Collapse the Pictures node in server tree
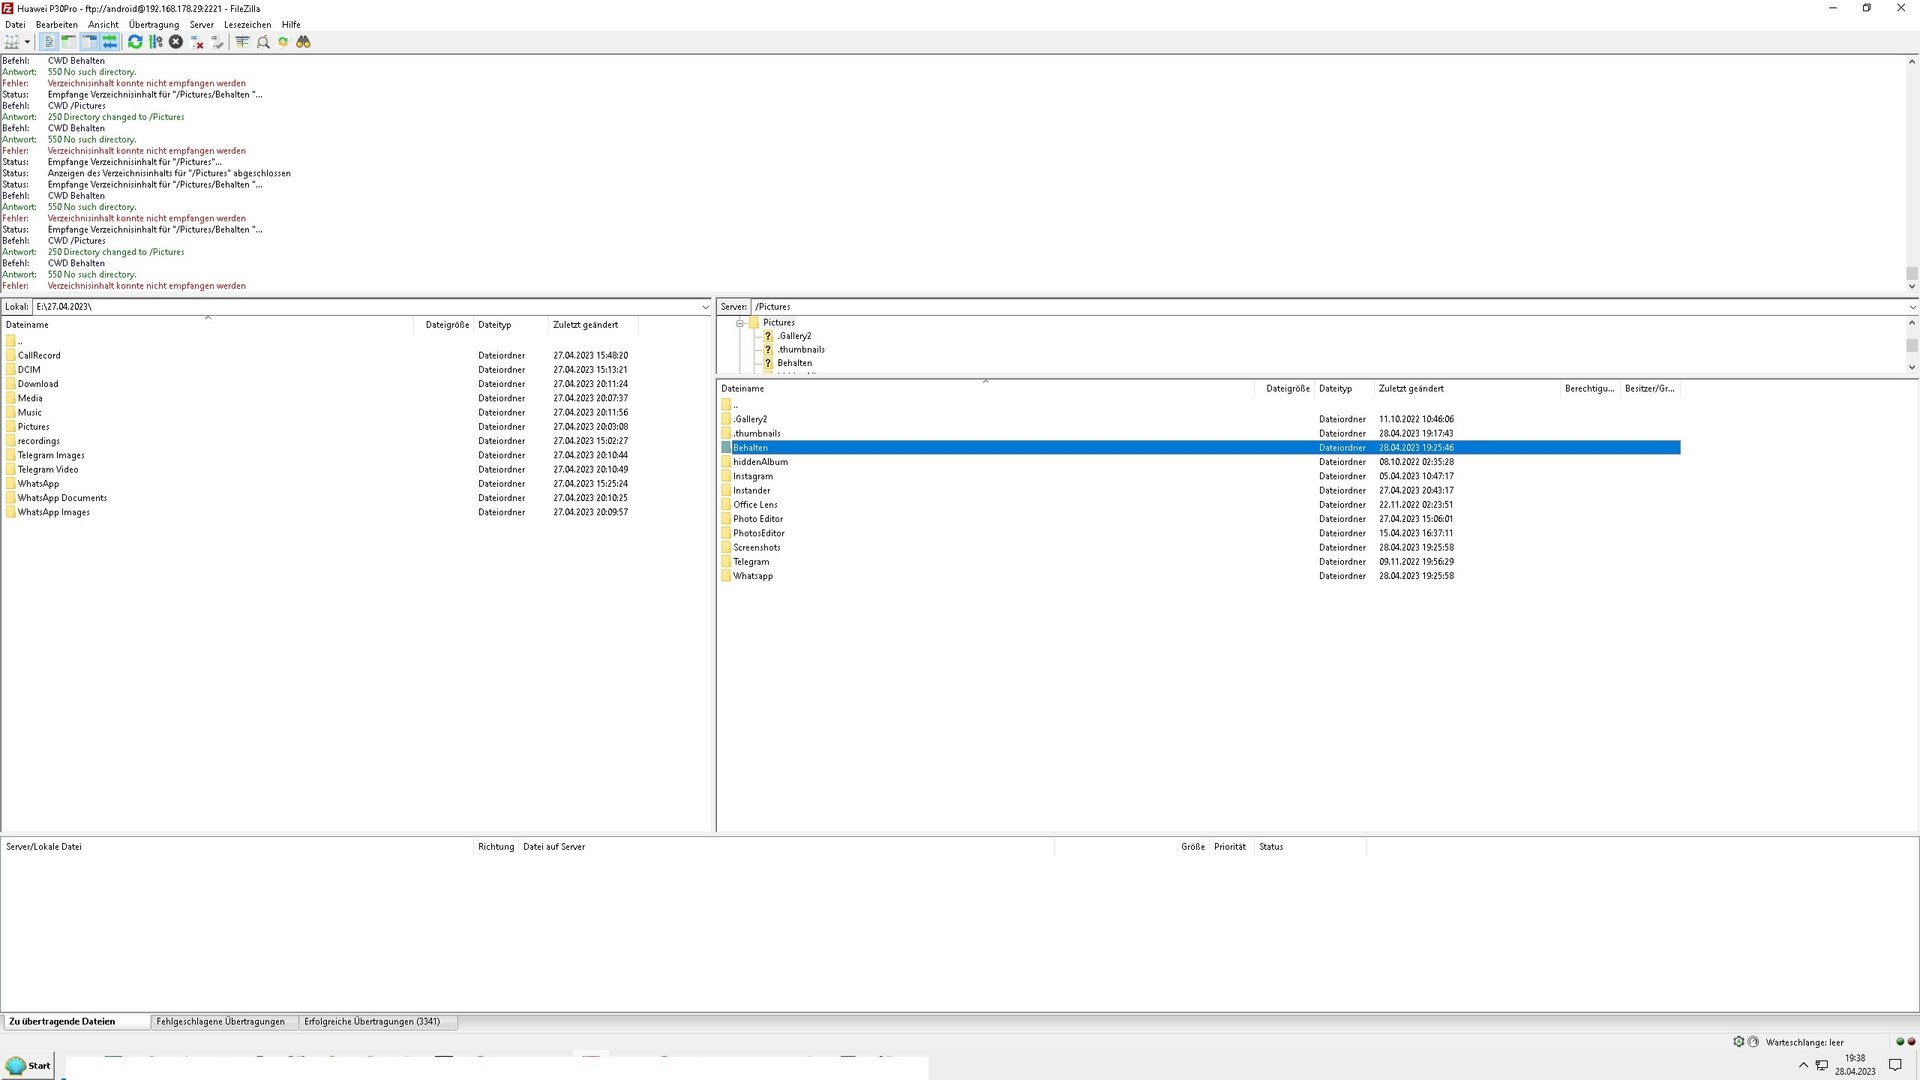Viewport: 1920px width, 1080px height. coord(740,323)
